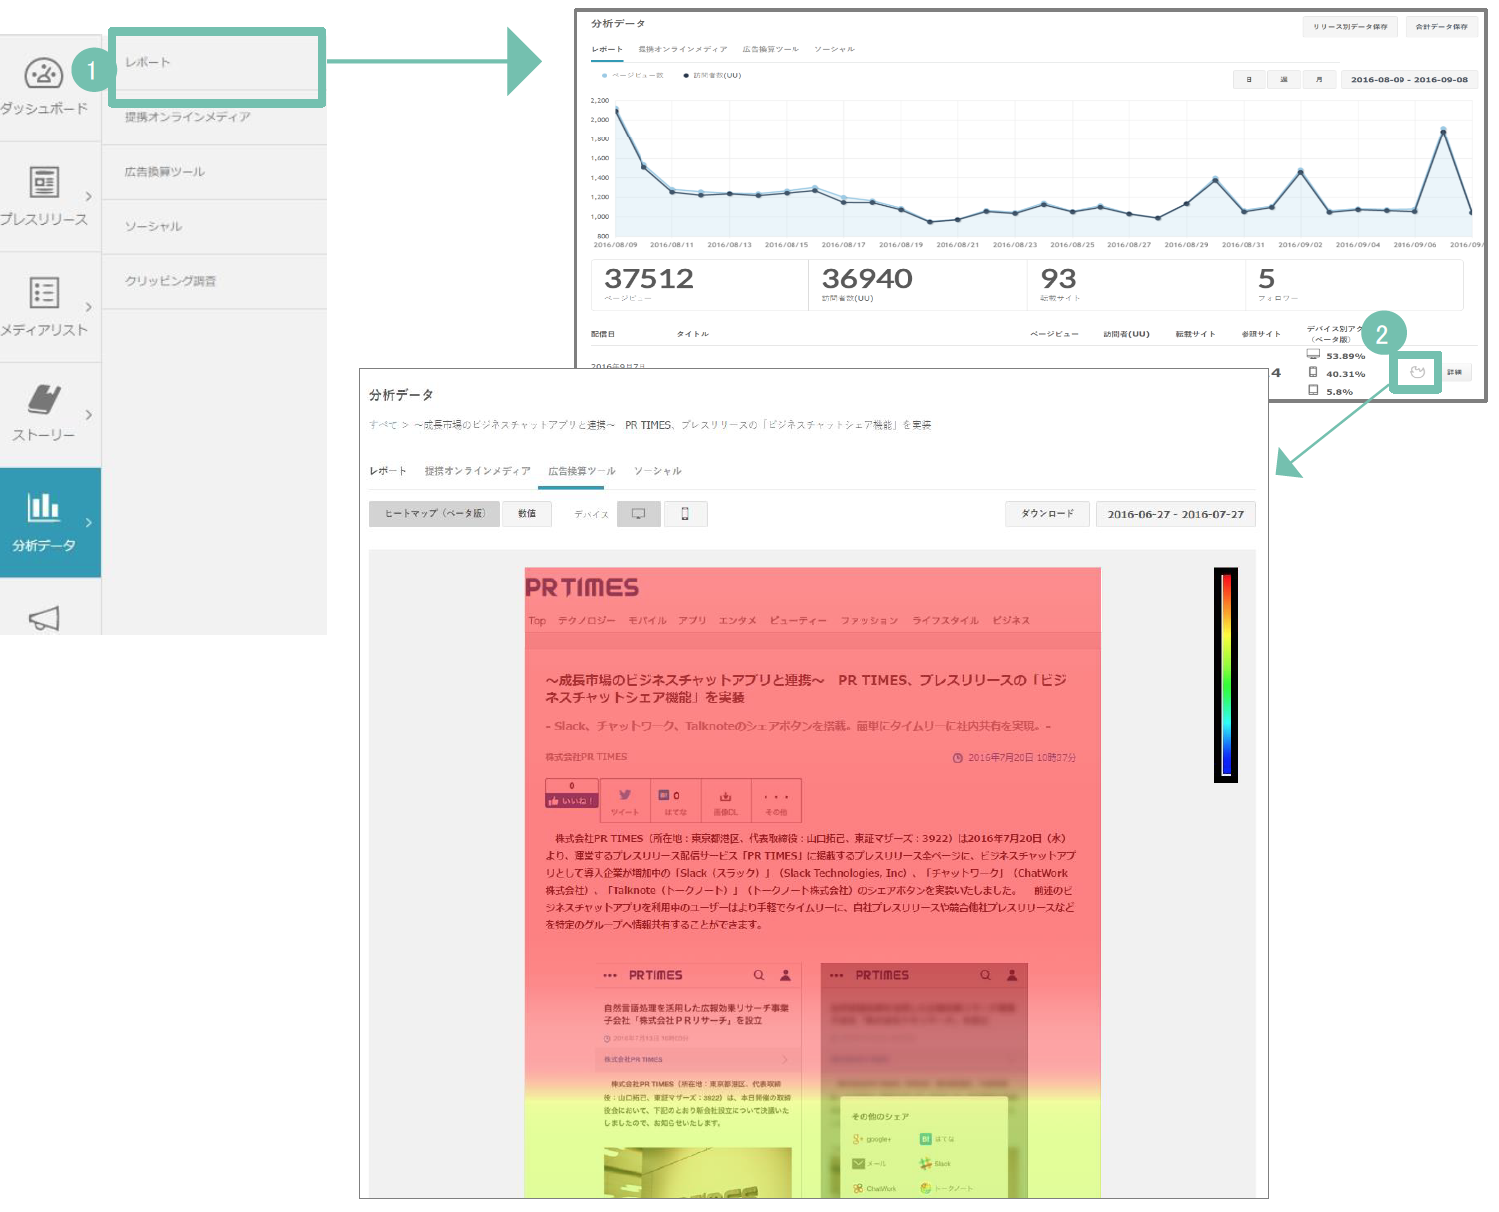This screenshot has height=1212, width=1499.
Task: Switch to 広告換算ツール tab in heatmap panel
Action: pyautogui.click(x=582, y=471)
